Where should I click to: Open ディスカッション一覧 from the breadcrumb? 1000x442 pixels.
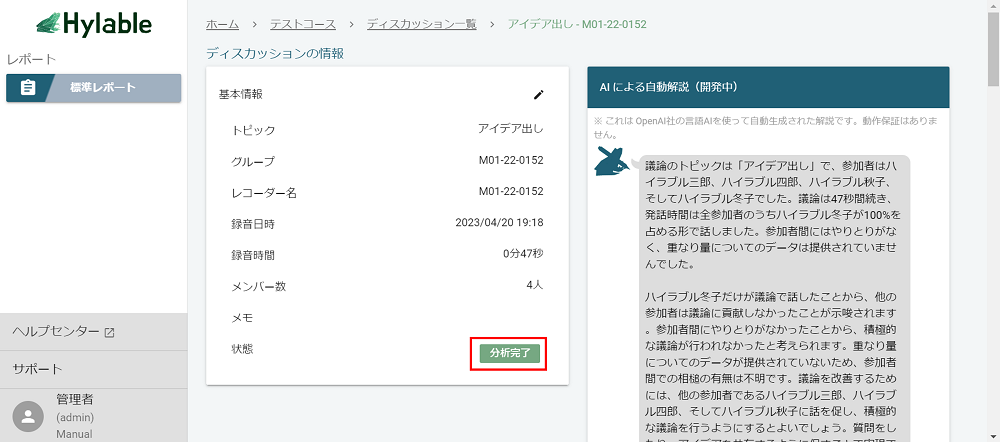[421, 23]
